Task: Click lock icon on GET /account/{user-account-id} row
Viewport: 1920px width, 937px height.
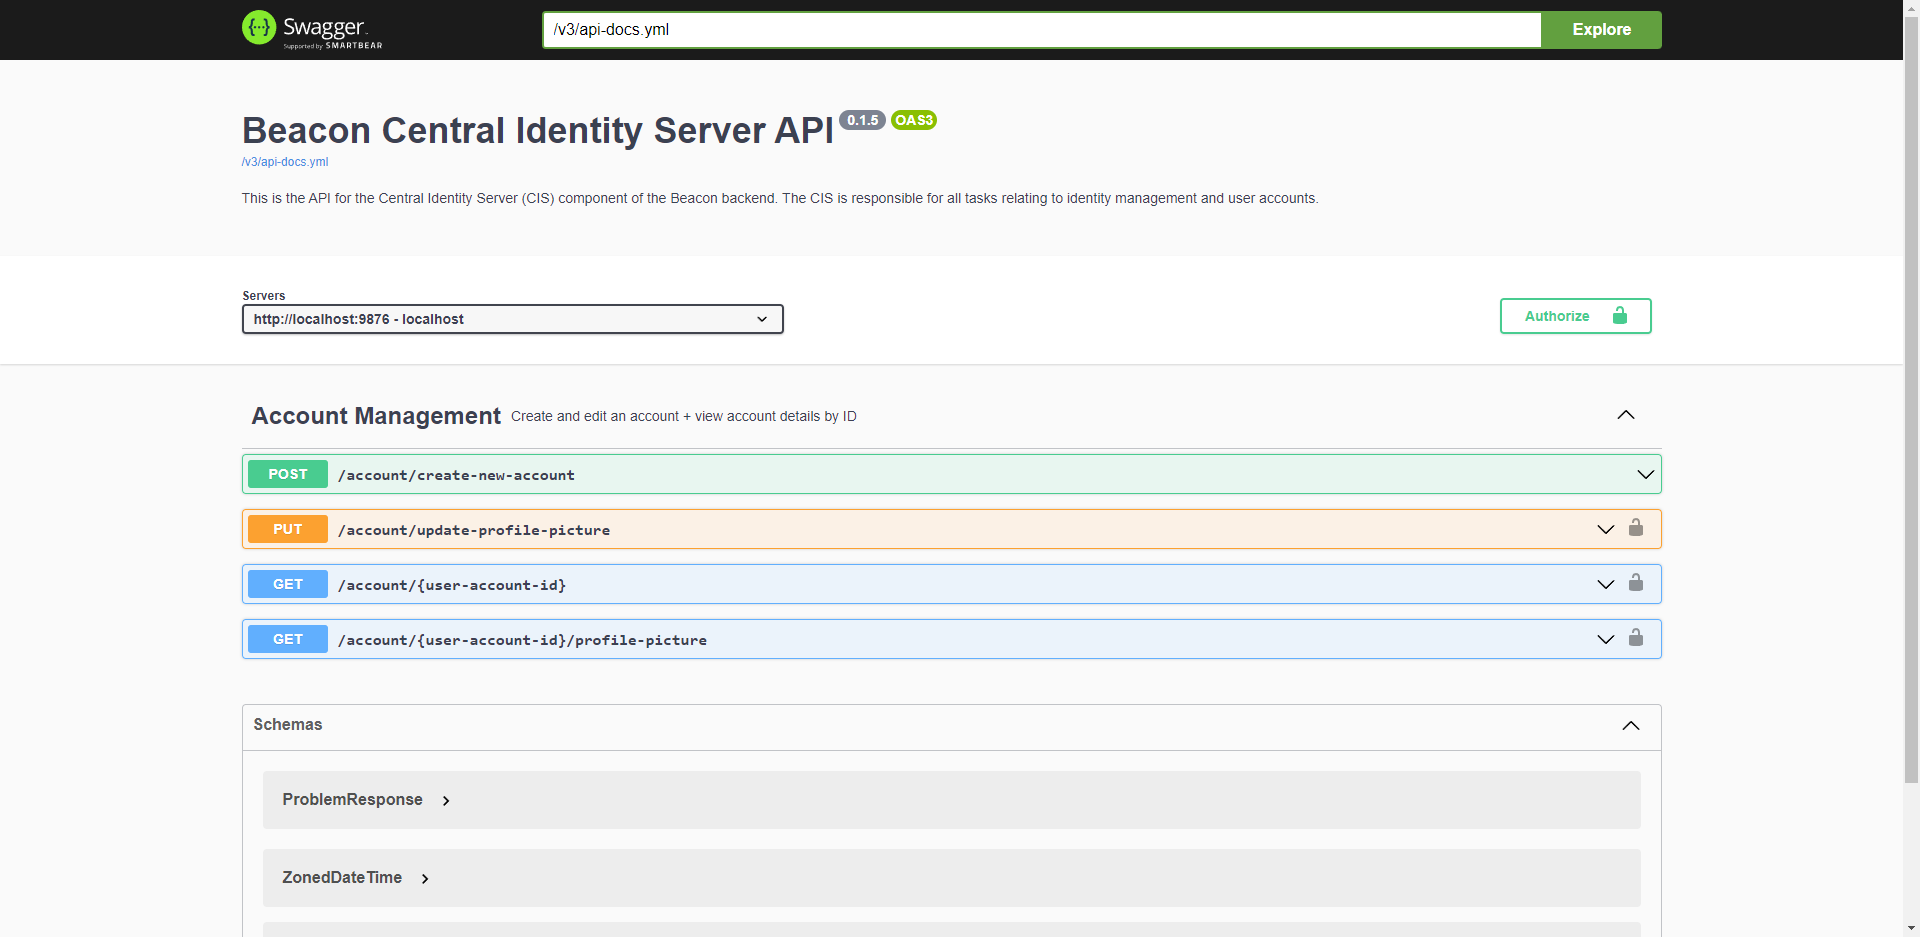Action: 1636,582
